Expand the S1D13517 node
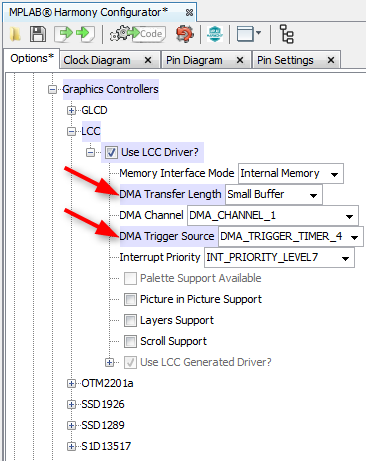The height and width of the screenshot is (461, 366). tap(71, 447)
